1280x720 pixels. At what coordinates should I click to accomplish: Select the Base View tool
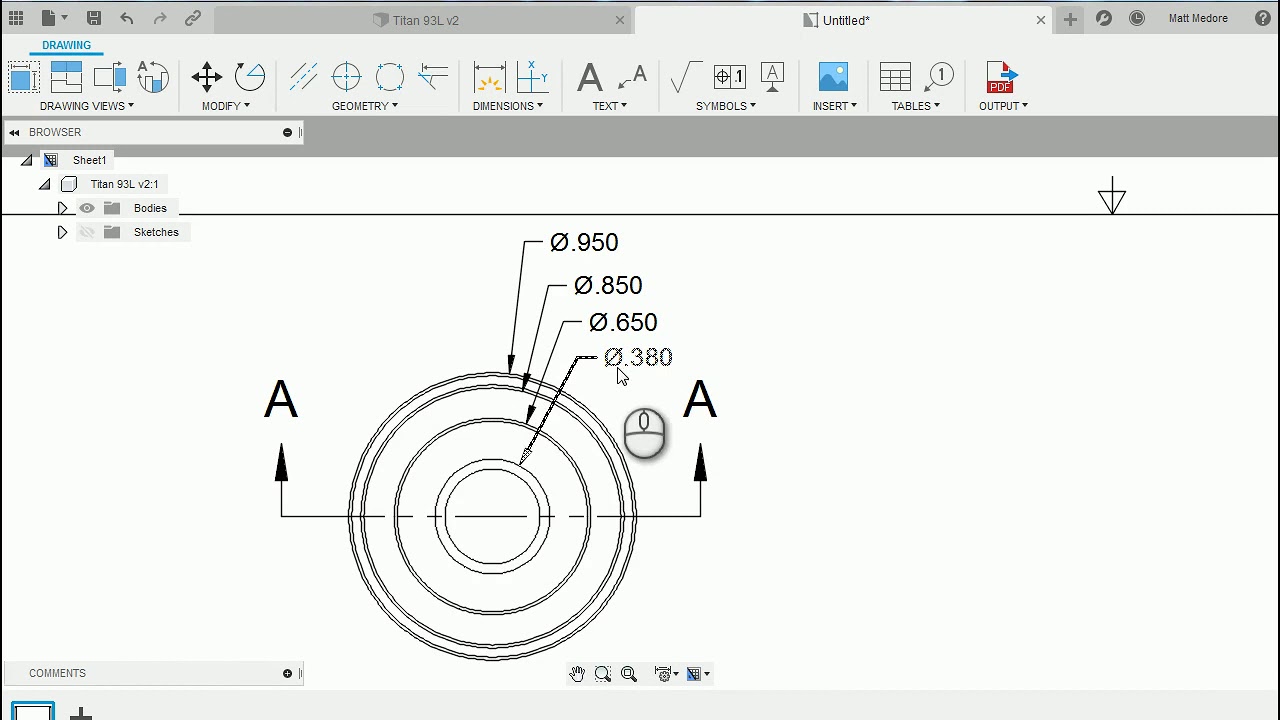click(x=23, y=77)
